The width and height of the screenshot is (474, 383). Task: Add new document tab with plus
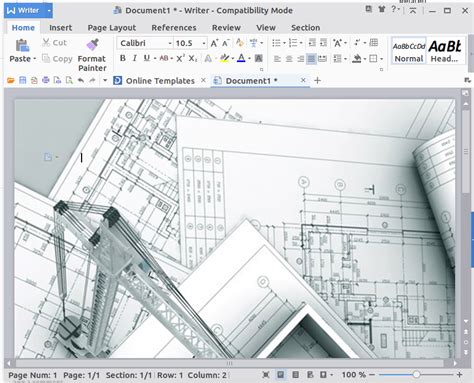tap(317, 80)
